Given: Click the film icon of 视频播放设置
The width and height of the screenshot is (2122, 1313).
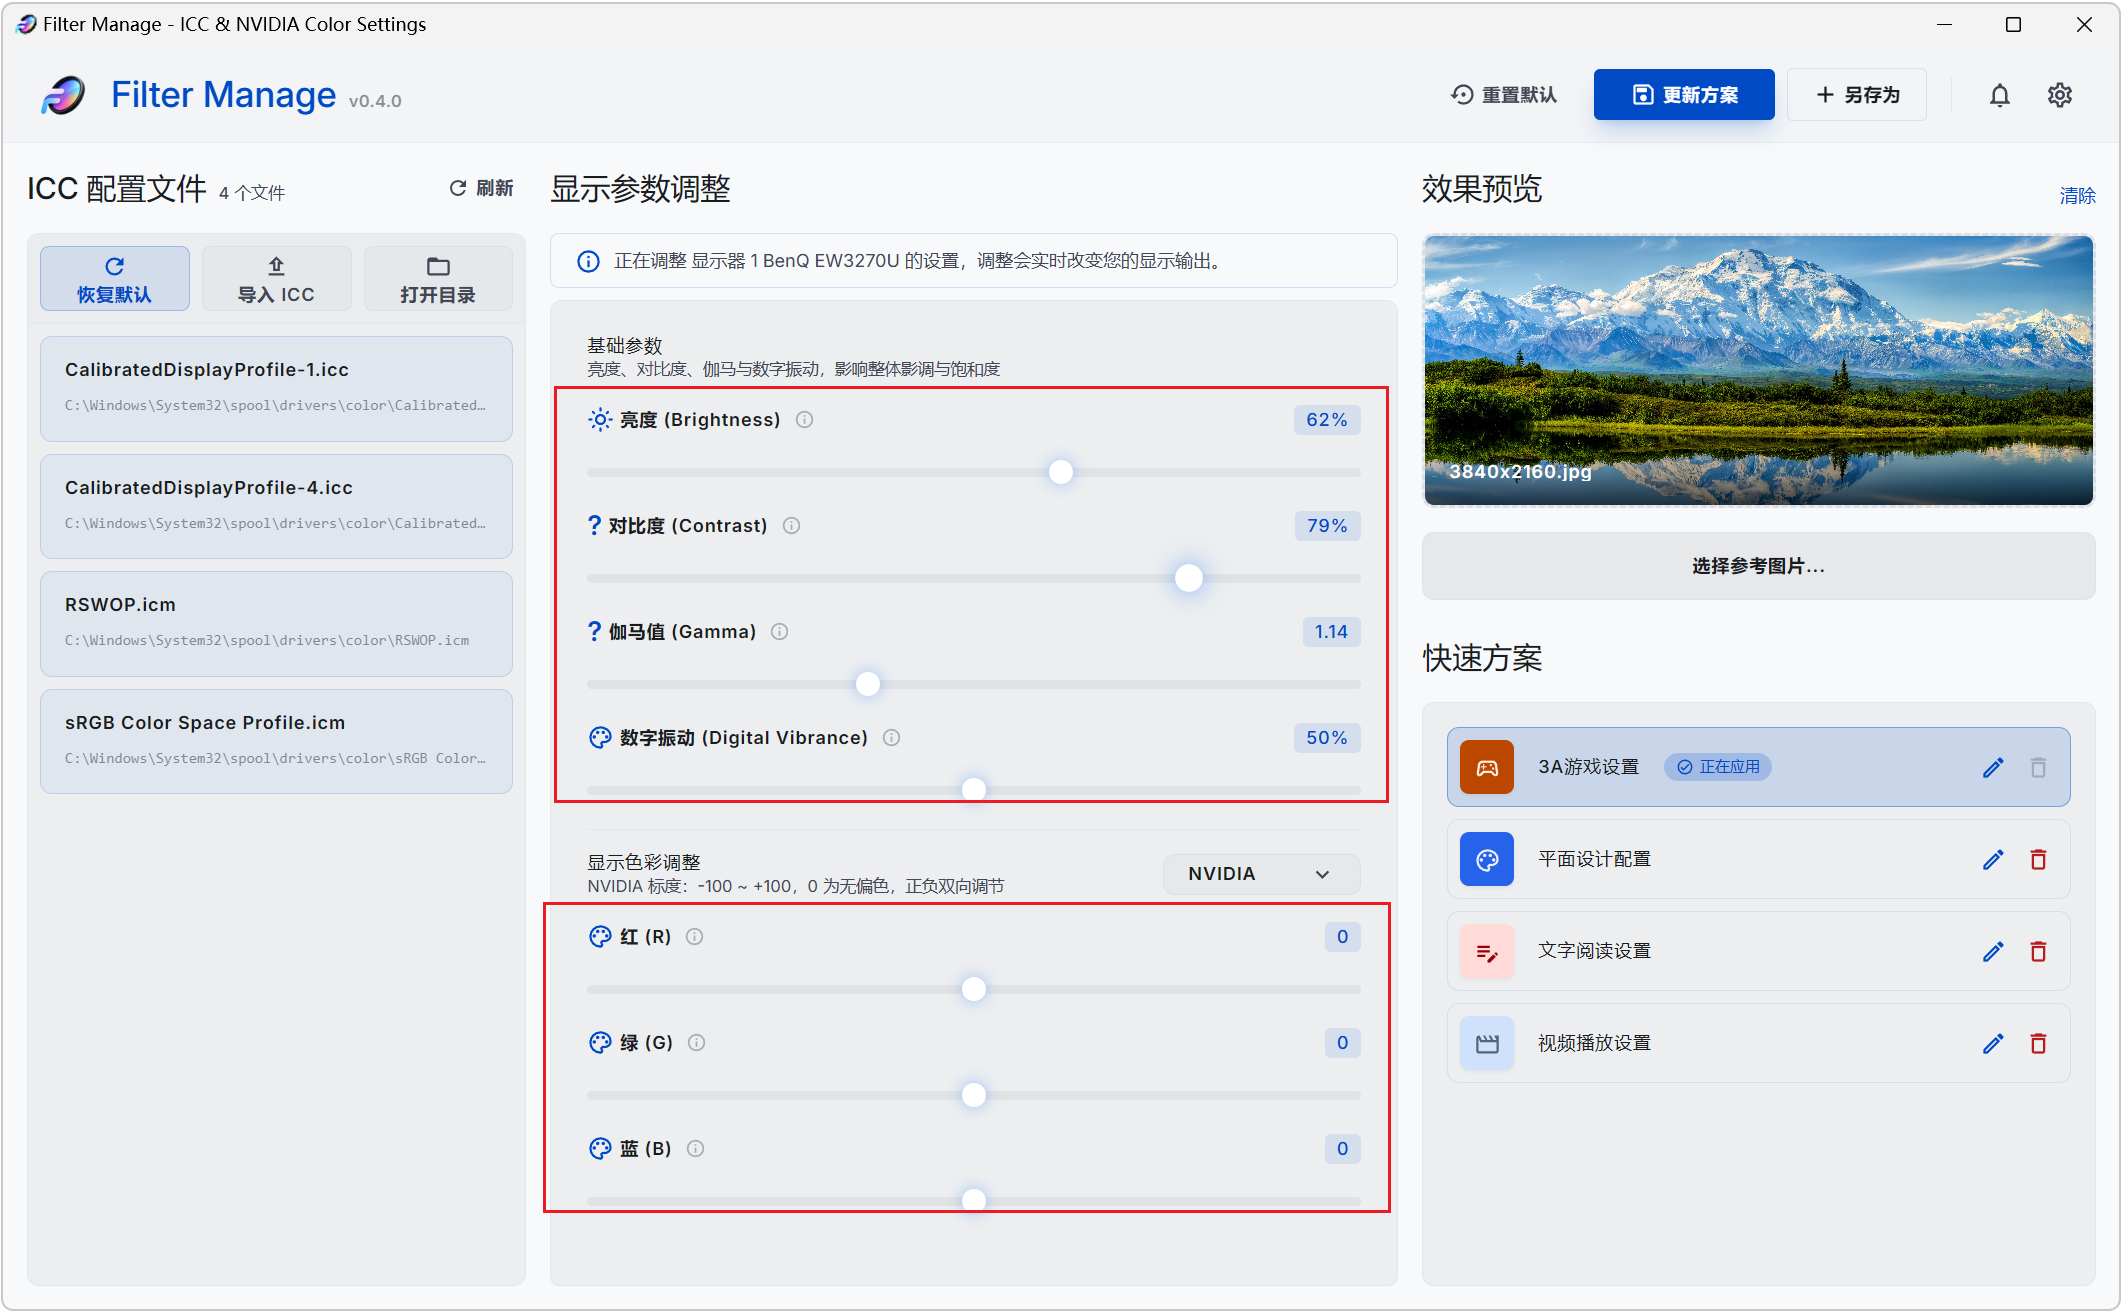Looking at the screenshot, I should [1487, 1044].
